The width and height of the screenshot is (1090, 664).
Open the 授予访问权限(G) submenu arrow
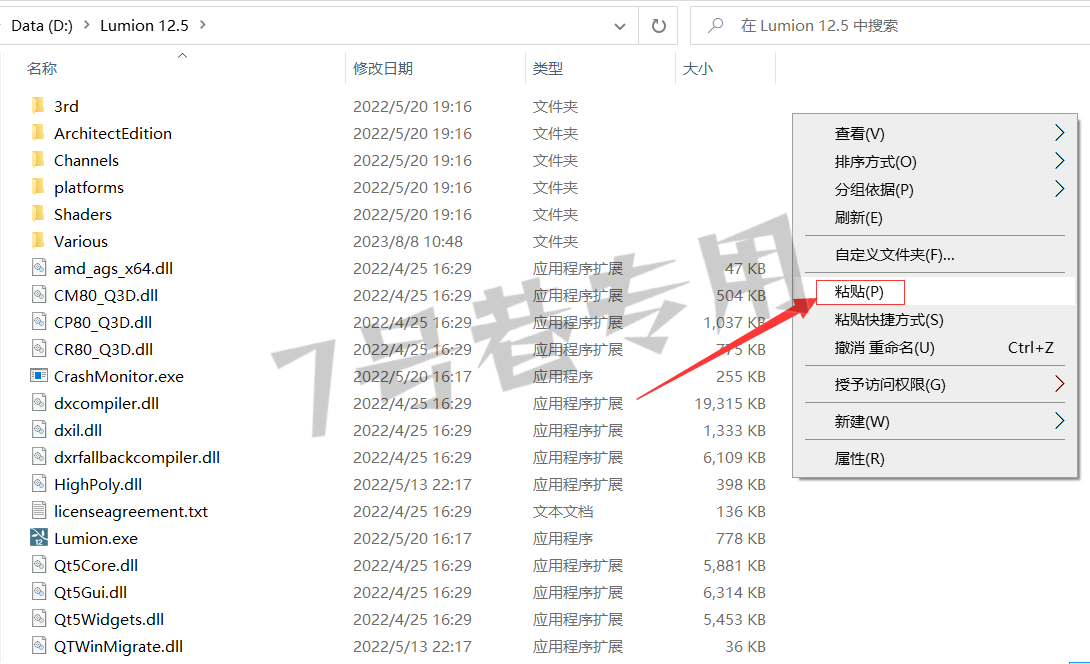(1059, 384)
